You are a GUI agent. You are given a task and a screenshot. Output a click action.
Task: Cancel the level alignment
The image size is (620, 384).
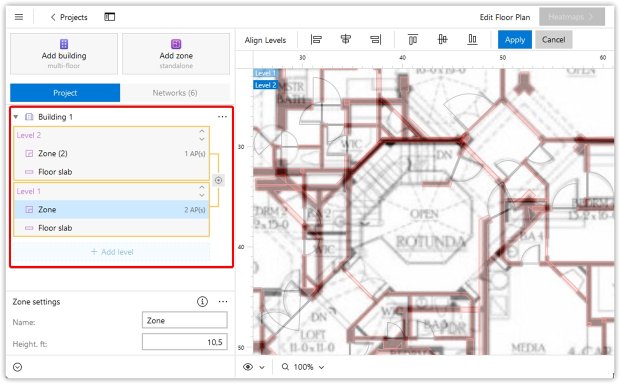[x=554, y=40]
